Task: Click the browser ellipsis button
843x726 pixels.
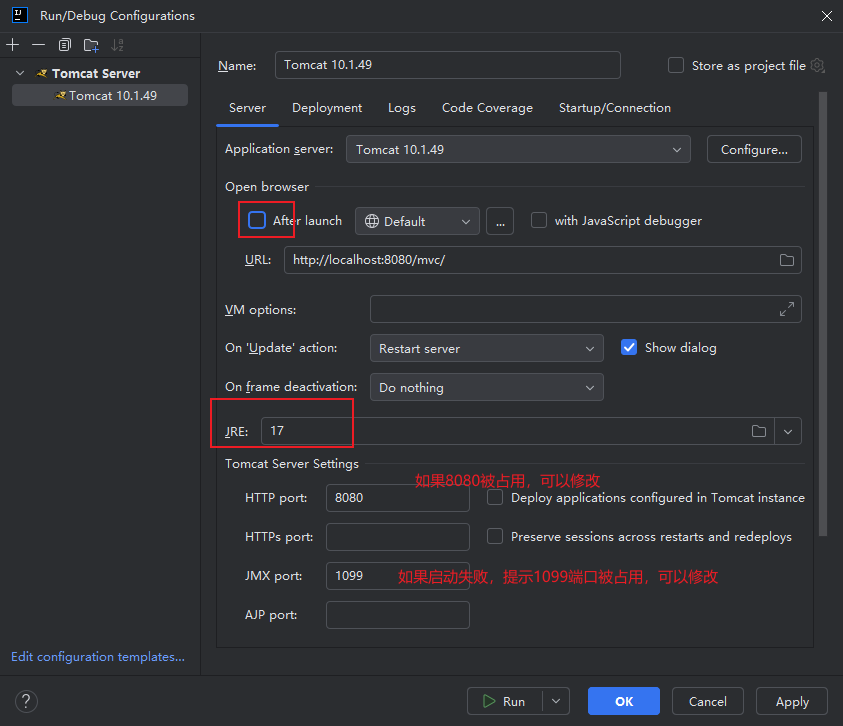Action: (500, 221)
